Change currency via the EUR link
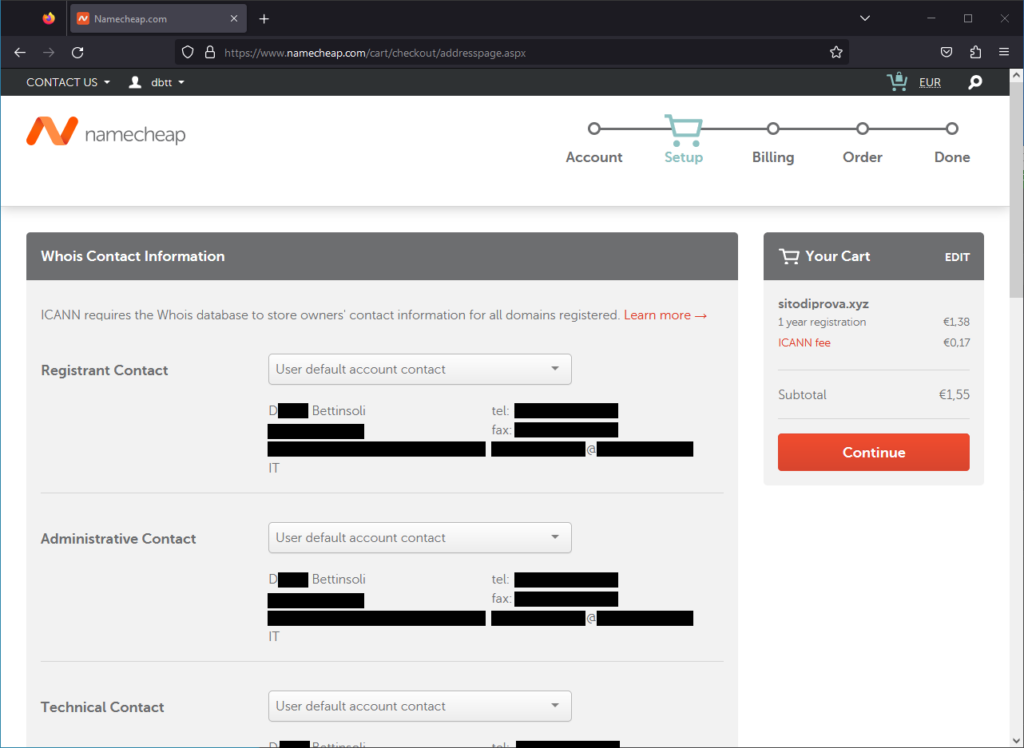Viewport: 1024px width, 748px height. (x=930, y=82)
